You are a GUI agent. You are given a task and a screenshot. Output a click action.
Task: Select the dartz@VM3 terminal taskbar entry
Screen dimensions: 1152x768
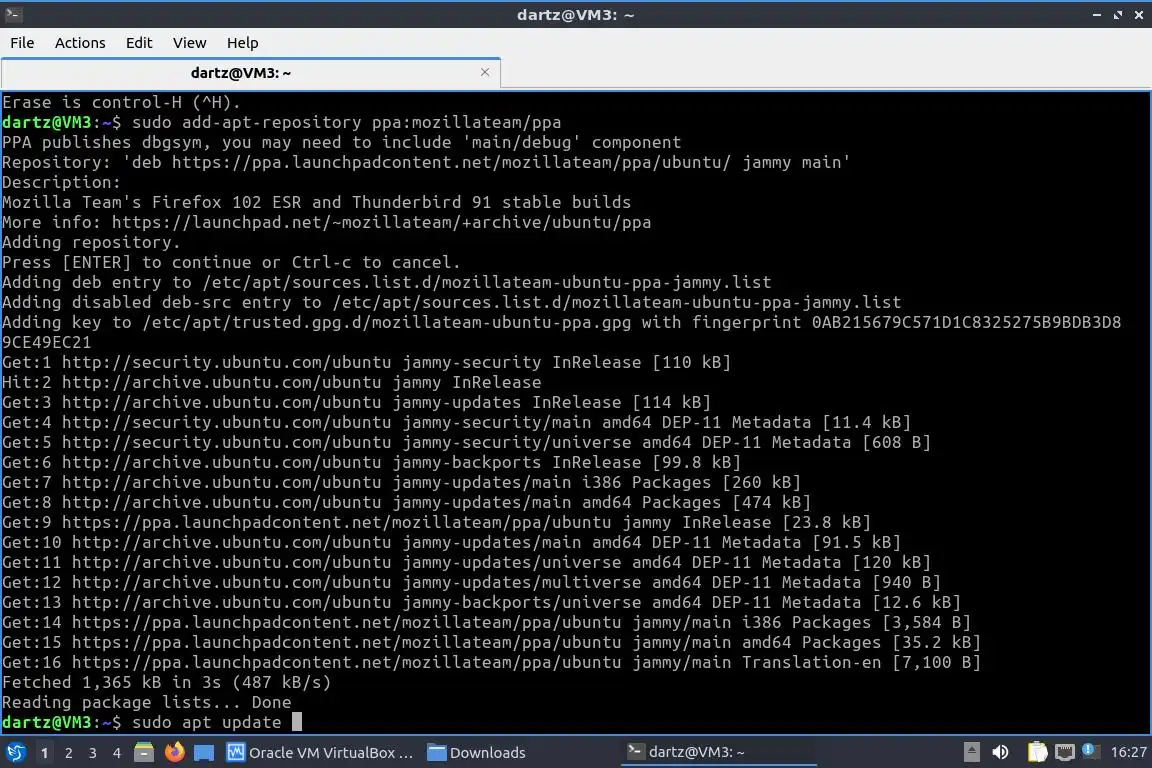pos(719,752)
